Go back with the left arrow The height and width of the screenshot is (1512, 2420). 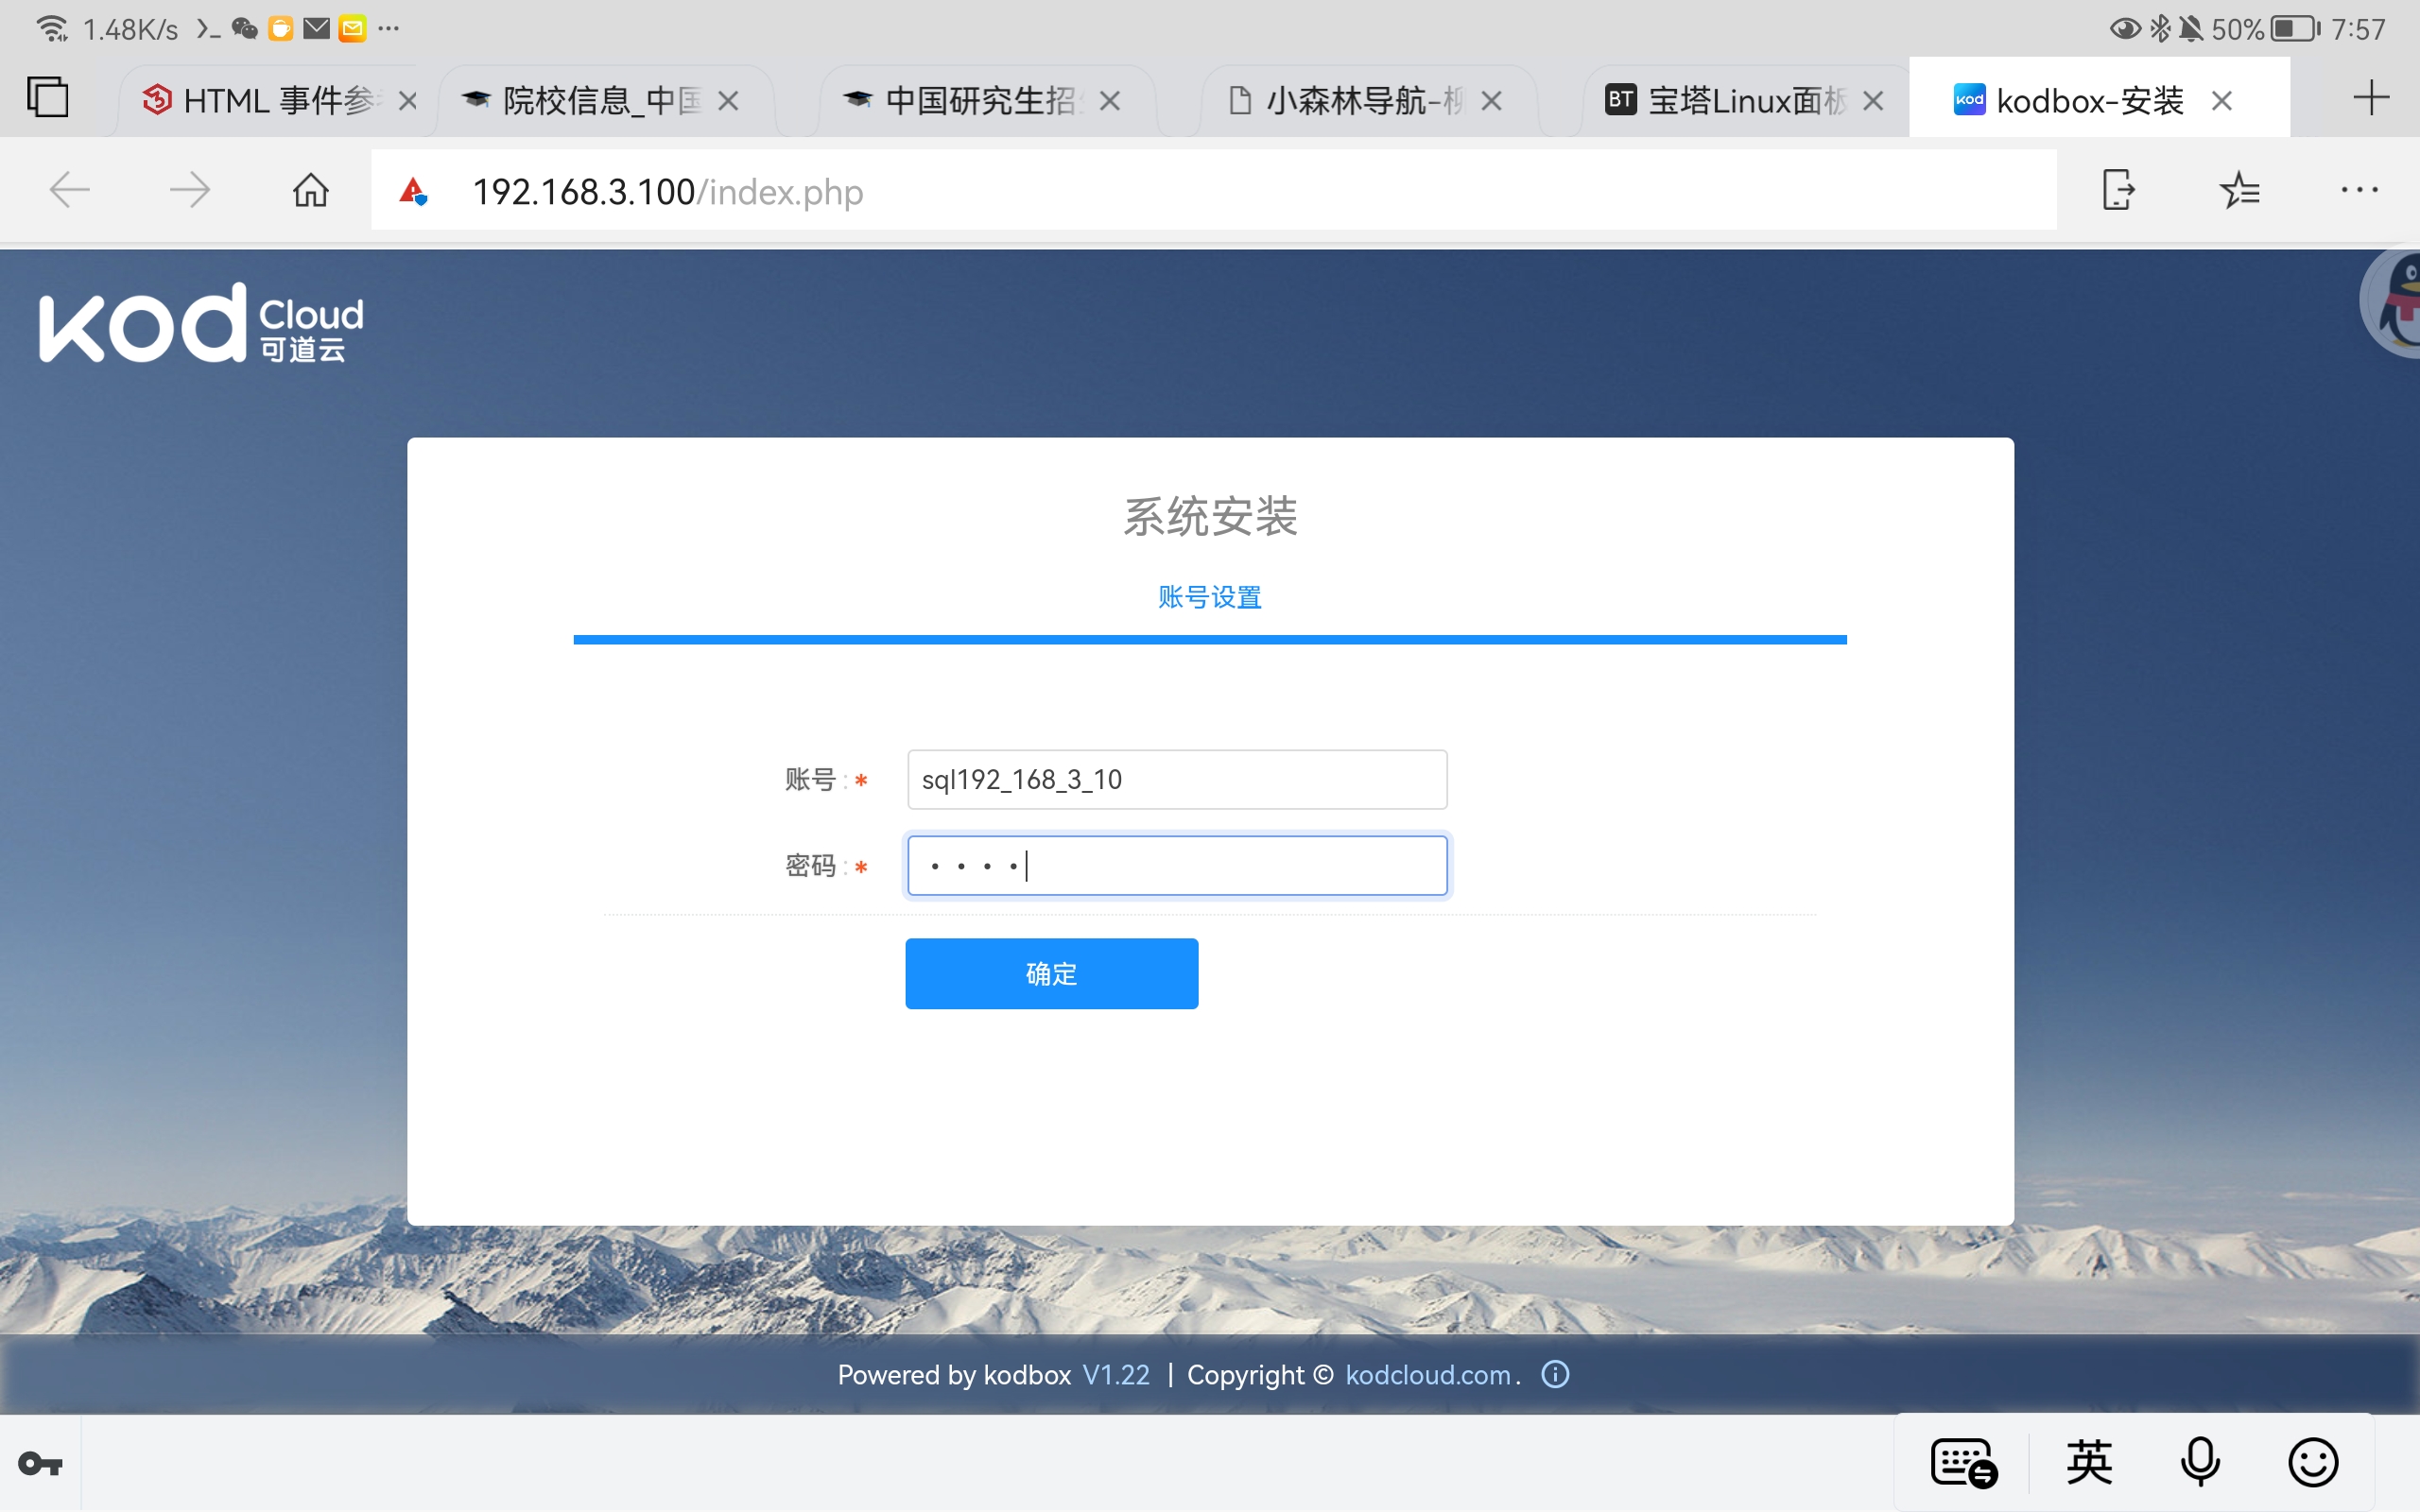70,190
